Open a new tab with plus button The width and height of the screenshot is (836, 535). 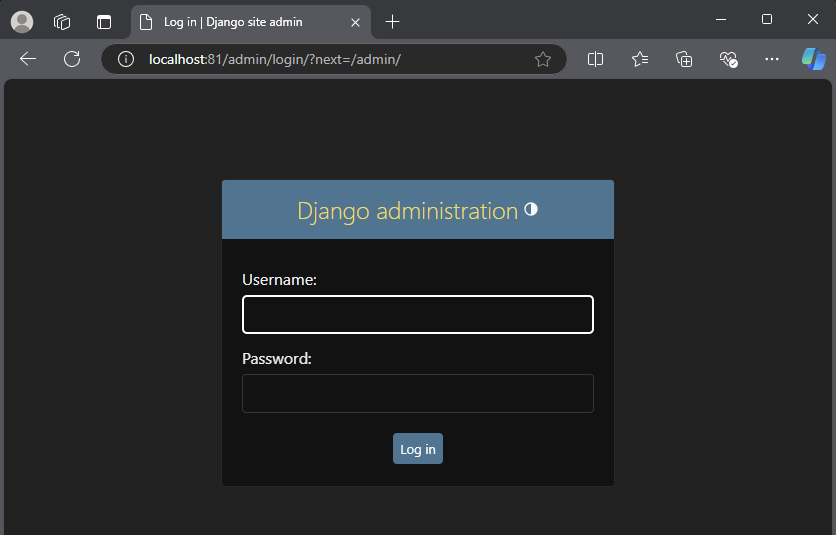coord(392,22)
